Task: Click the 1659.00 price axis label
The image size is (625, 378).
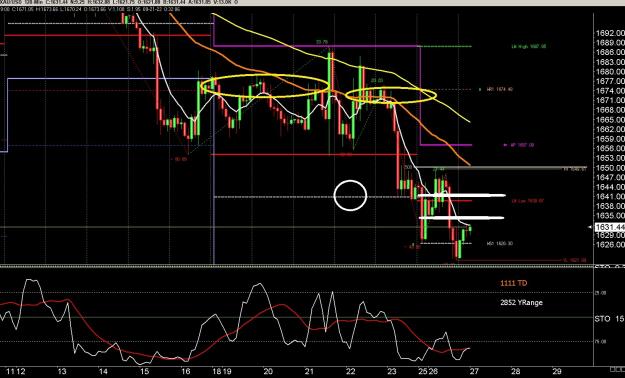Action: coord(610,139)
